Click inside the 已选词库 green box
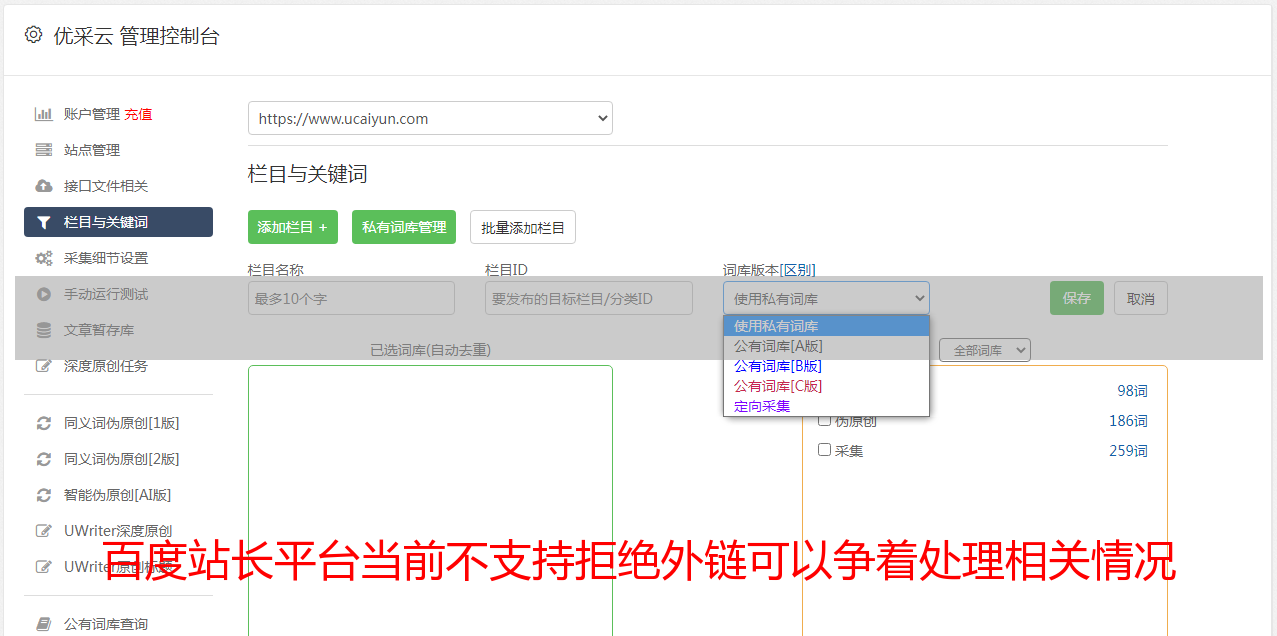Image resolution: width=1277 pixels, height=636 pixels. tap(430, 500)
